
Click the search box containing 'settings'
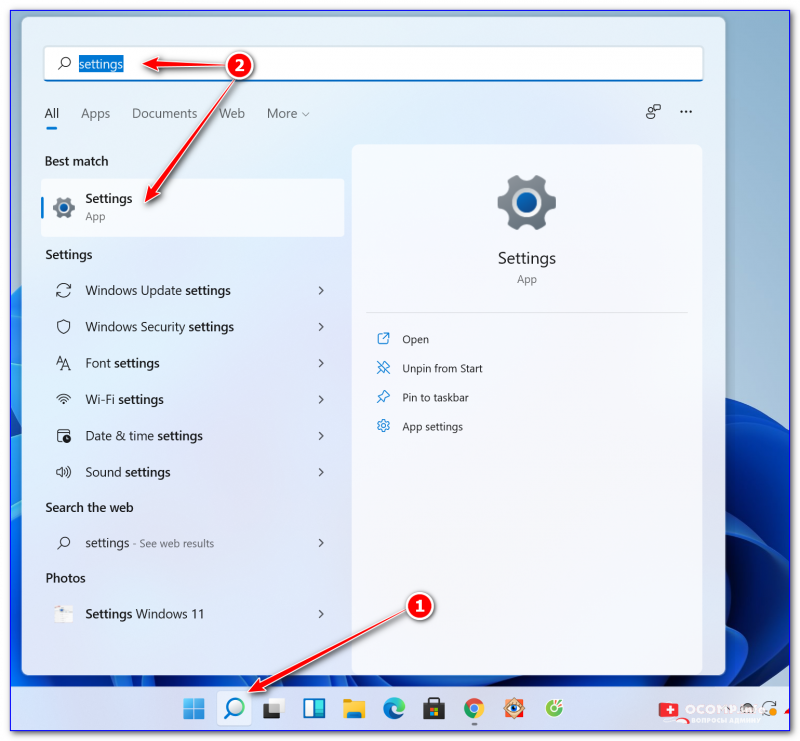tap(373, 63)
